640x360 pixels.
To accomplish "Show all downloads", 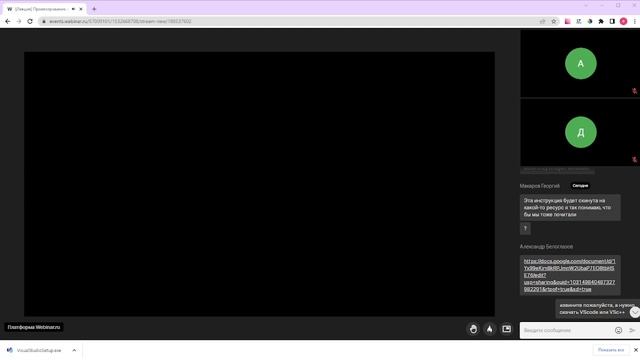I will [x=611, y=350].
